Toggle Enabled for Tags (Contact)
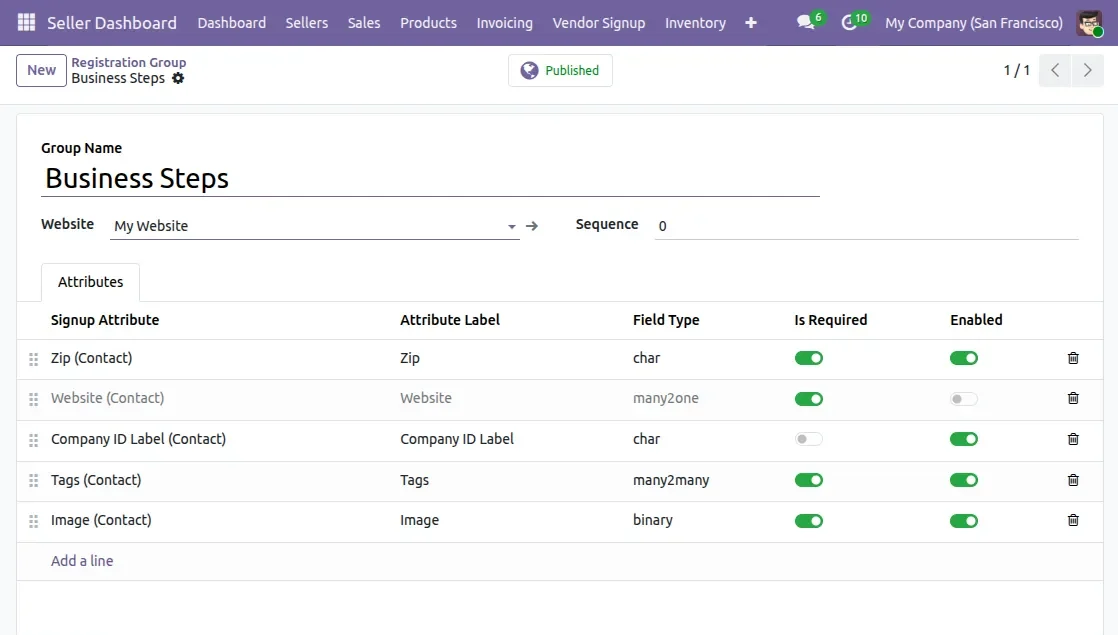This screenshot has height=635, width=1118. point(963,480)
